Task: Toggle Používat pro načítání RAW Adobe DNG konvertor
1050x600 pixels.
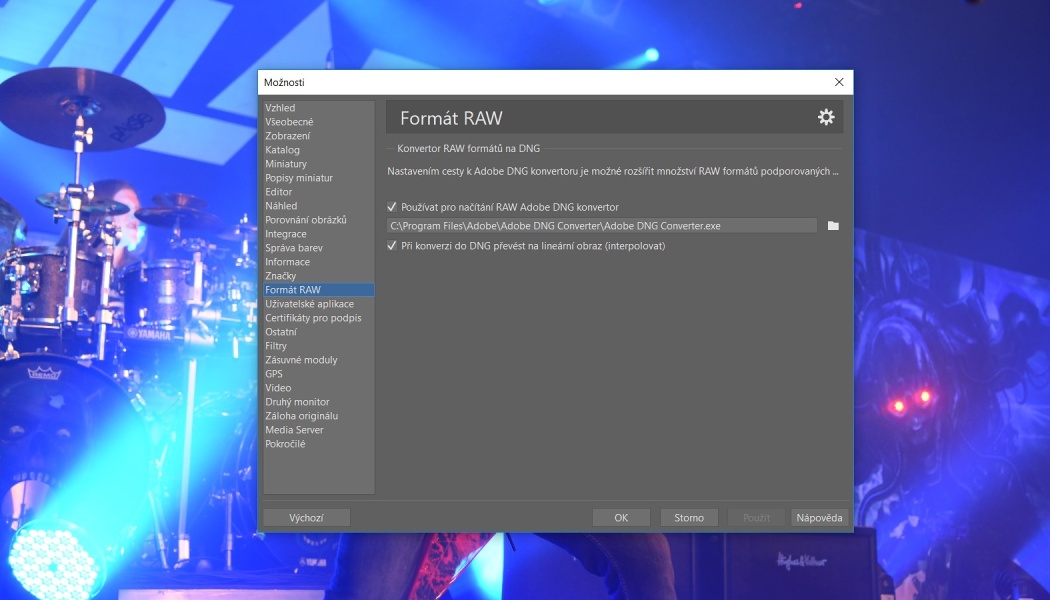Action: click(x=392, y=207)
